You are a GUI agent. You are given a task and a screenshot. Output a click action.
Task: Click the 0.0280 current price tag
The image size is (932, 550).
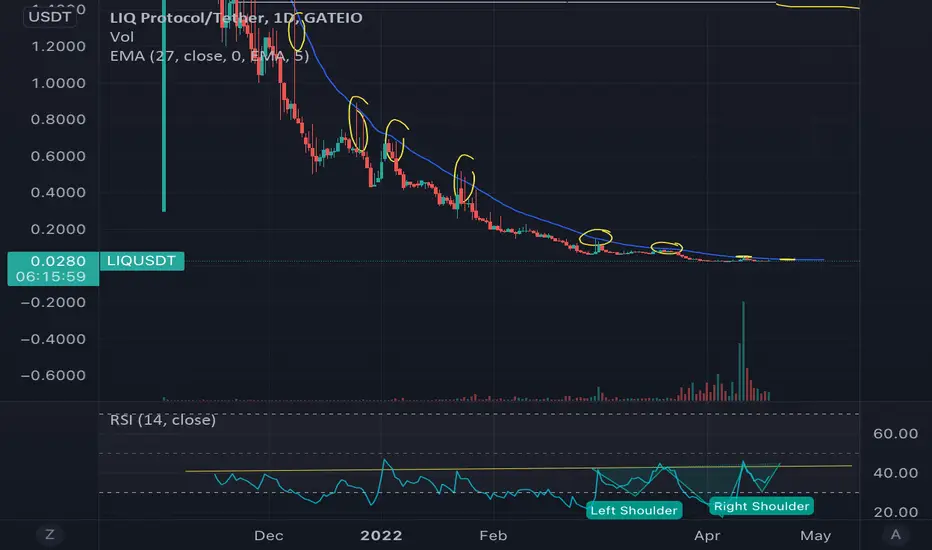coord(58,261)
